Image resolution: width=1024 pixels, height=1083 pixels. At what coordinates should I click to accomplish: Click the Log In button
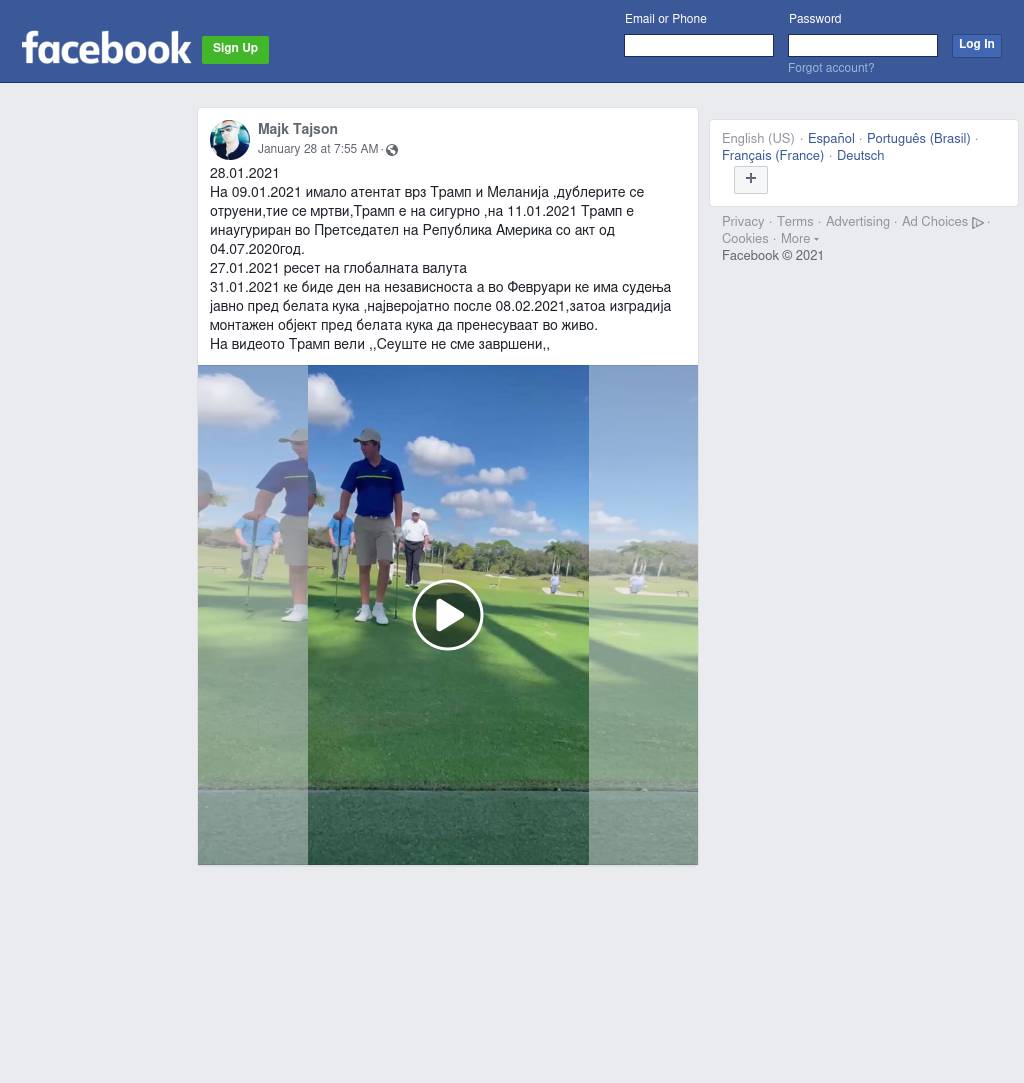[x=976, y=45]
